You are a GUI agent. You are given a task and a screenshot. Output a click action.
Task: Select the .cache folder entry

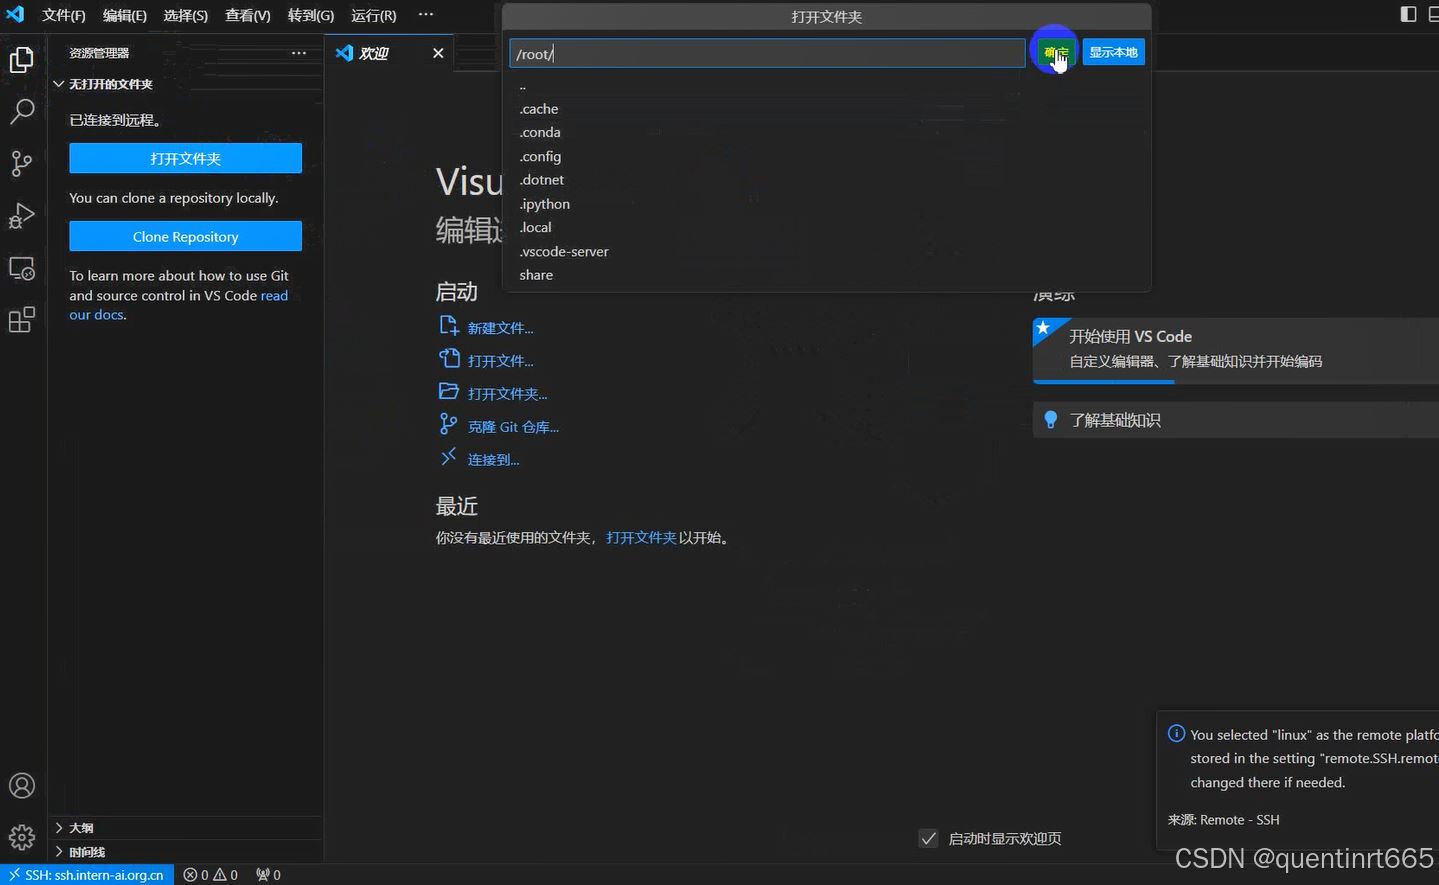pos(826,109)
